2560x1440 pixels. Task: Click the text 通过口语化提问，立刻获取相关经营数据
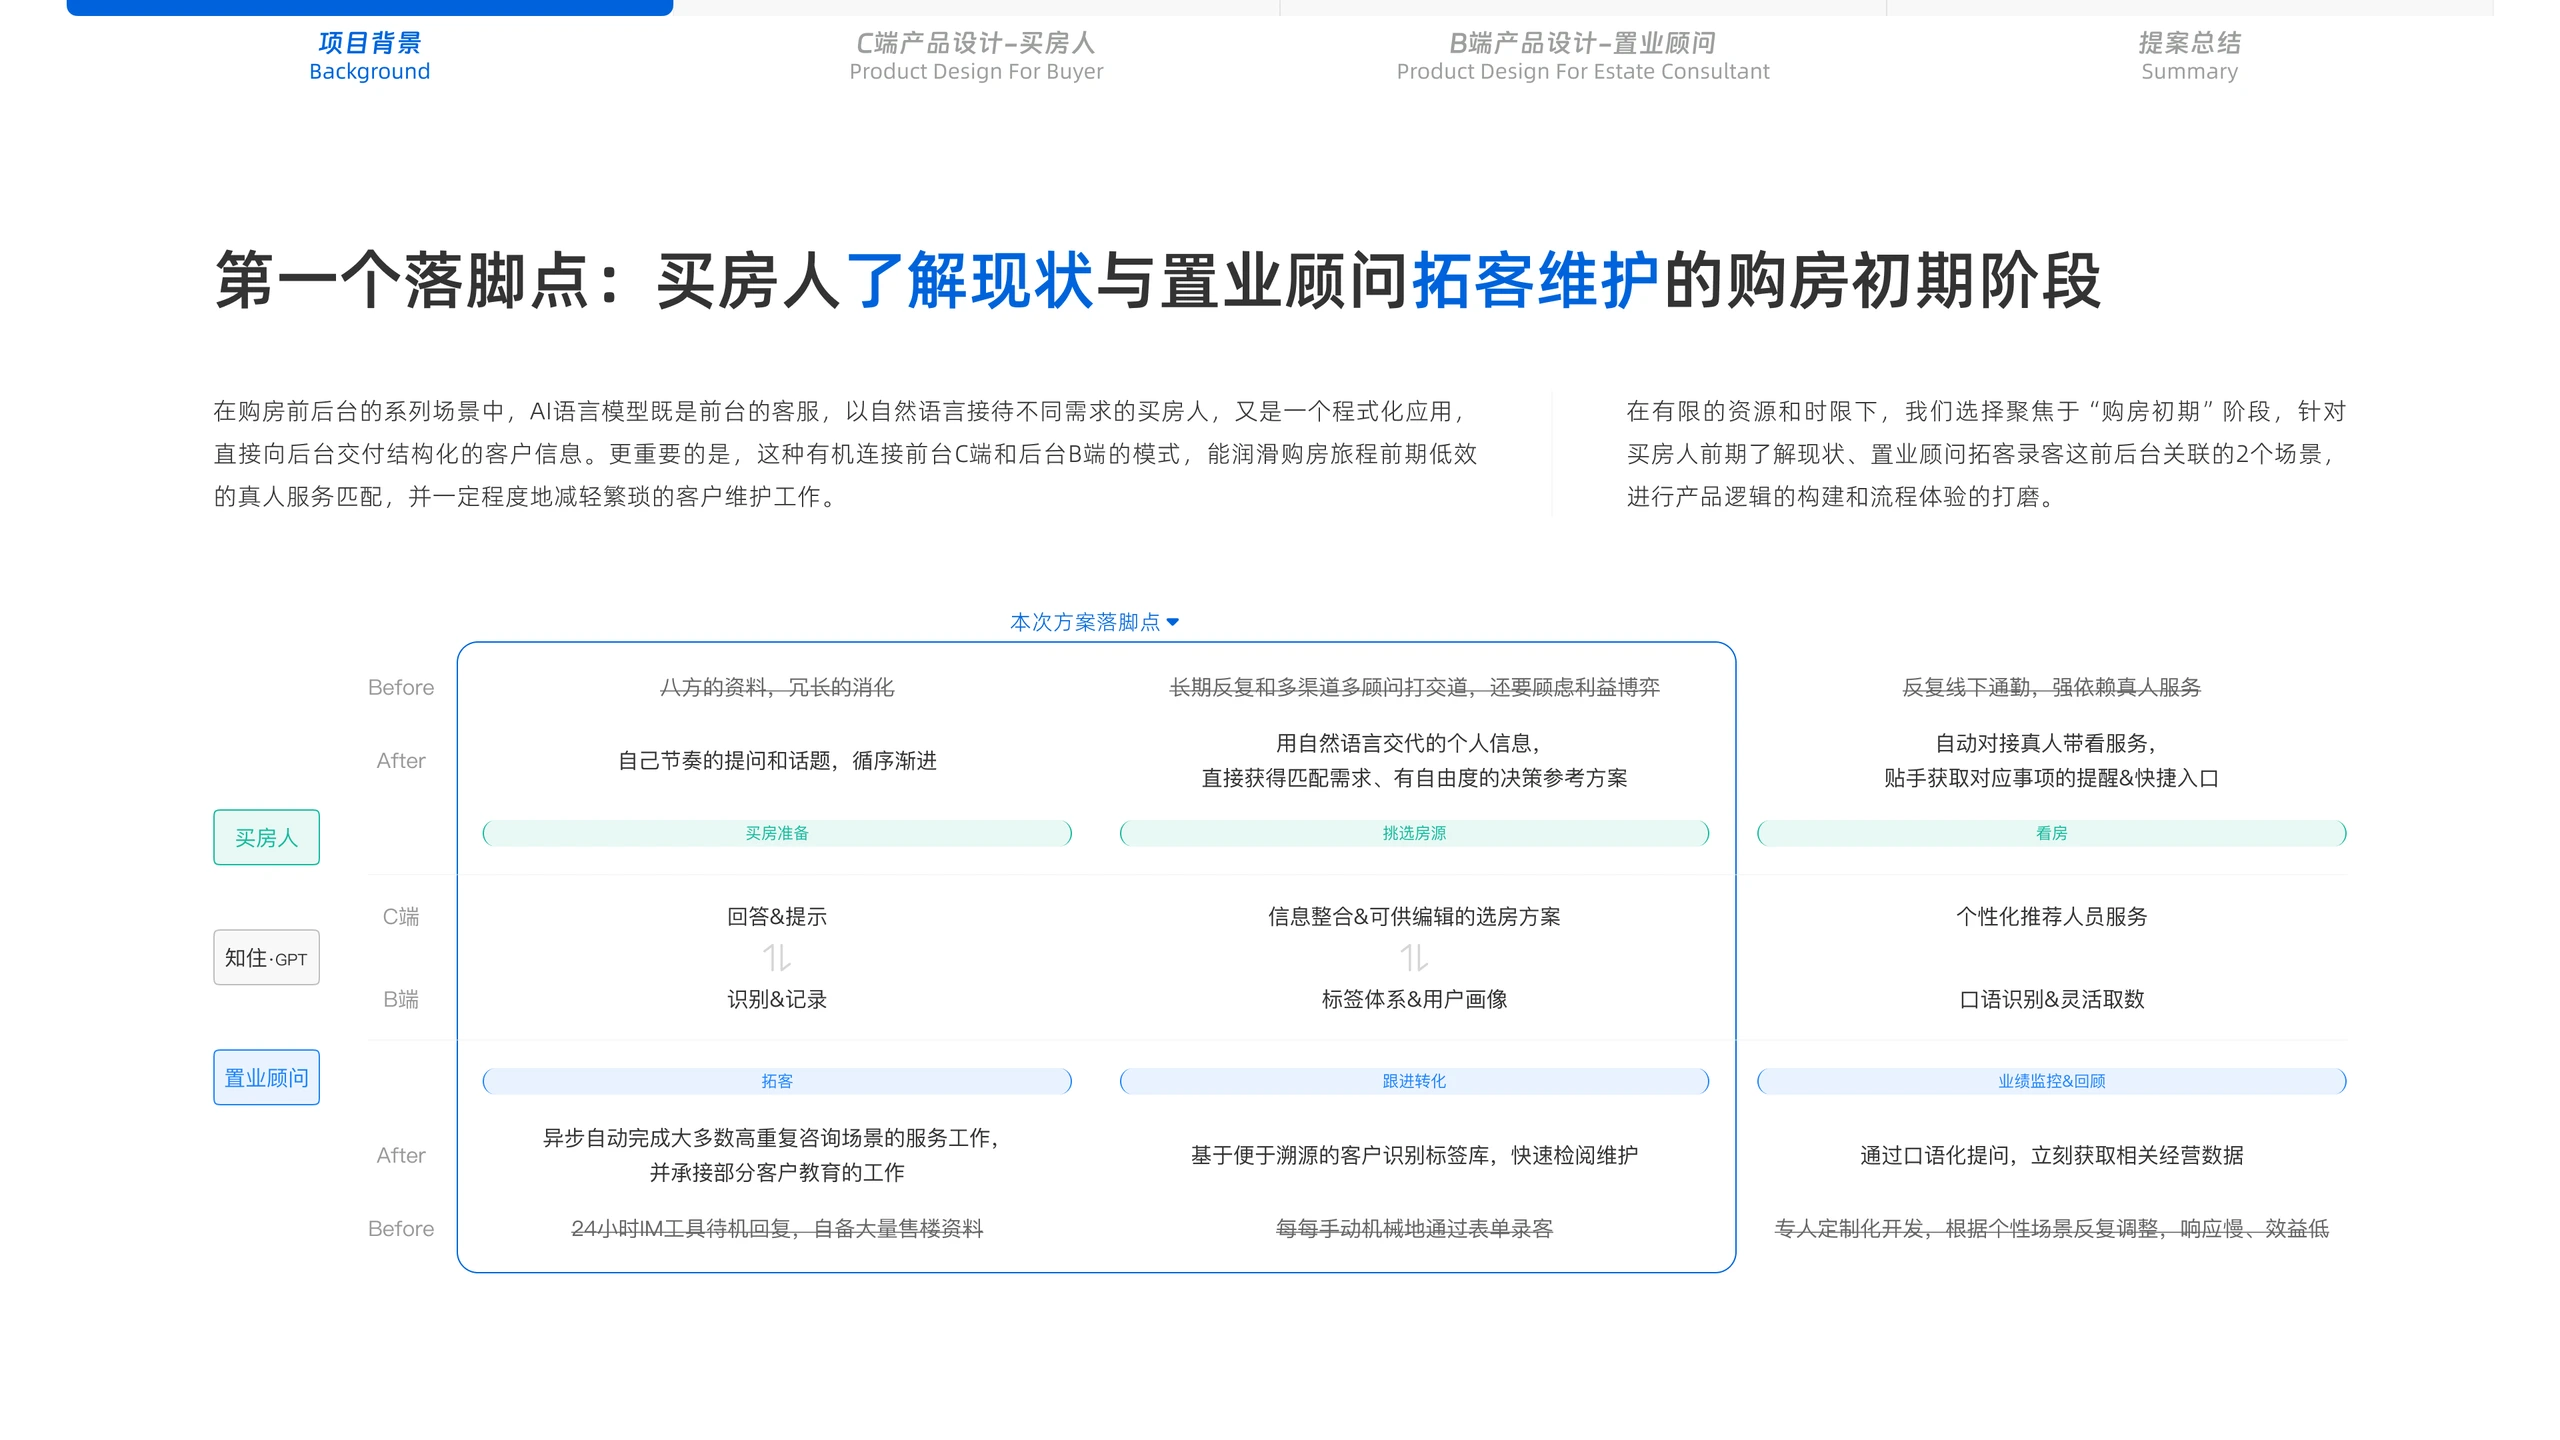point(2051,1156)
